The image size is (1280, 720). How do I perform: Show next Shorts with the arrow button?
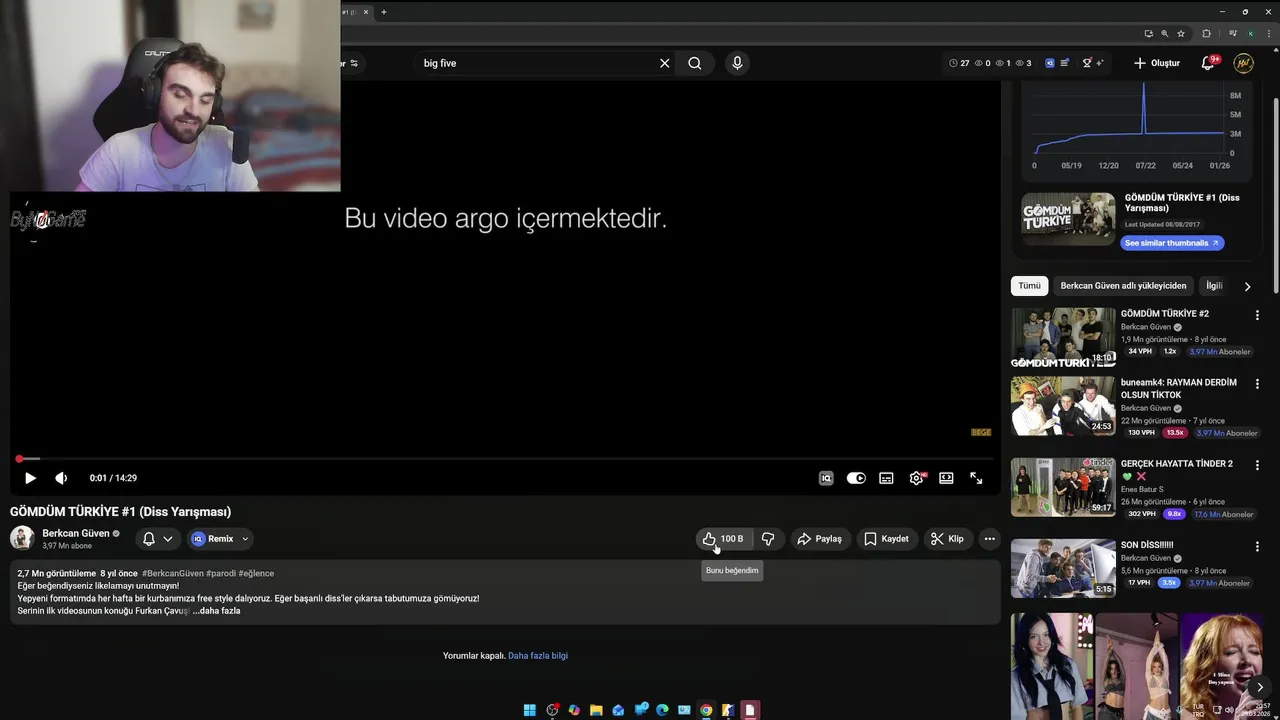coord(1260,687)
